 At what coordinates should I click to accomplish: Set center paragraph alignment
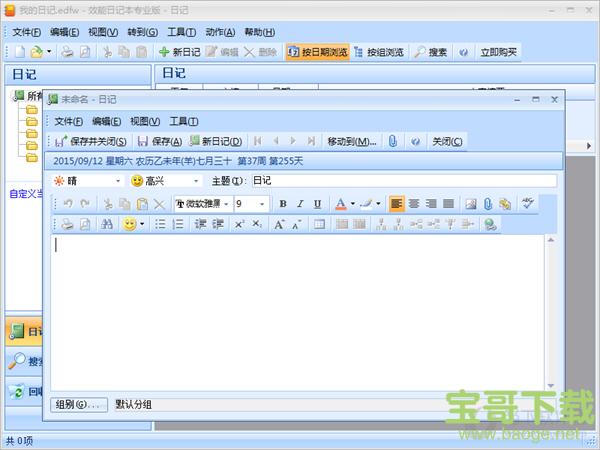(x=414, y=204)
